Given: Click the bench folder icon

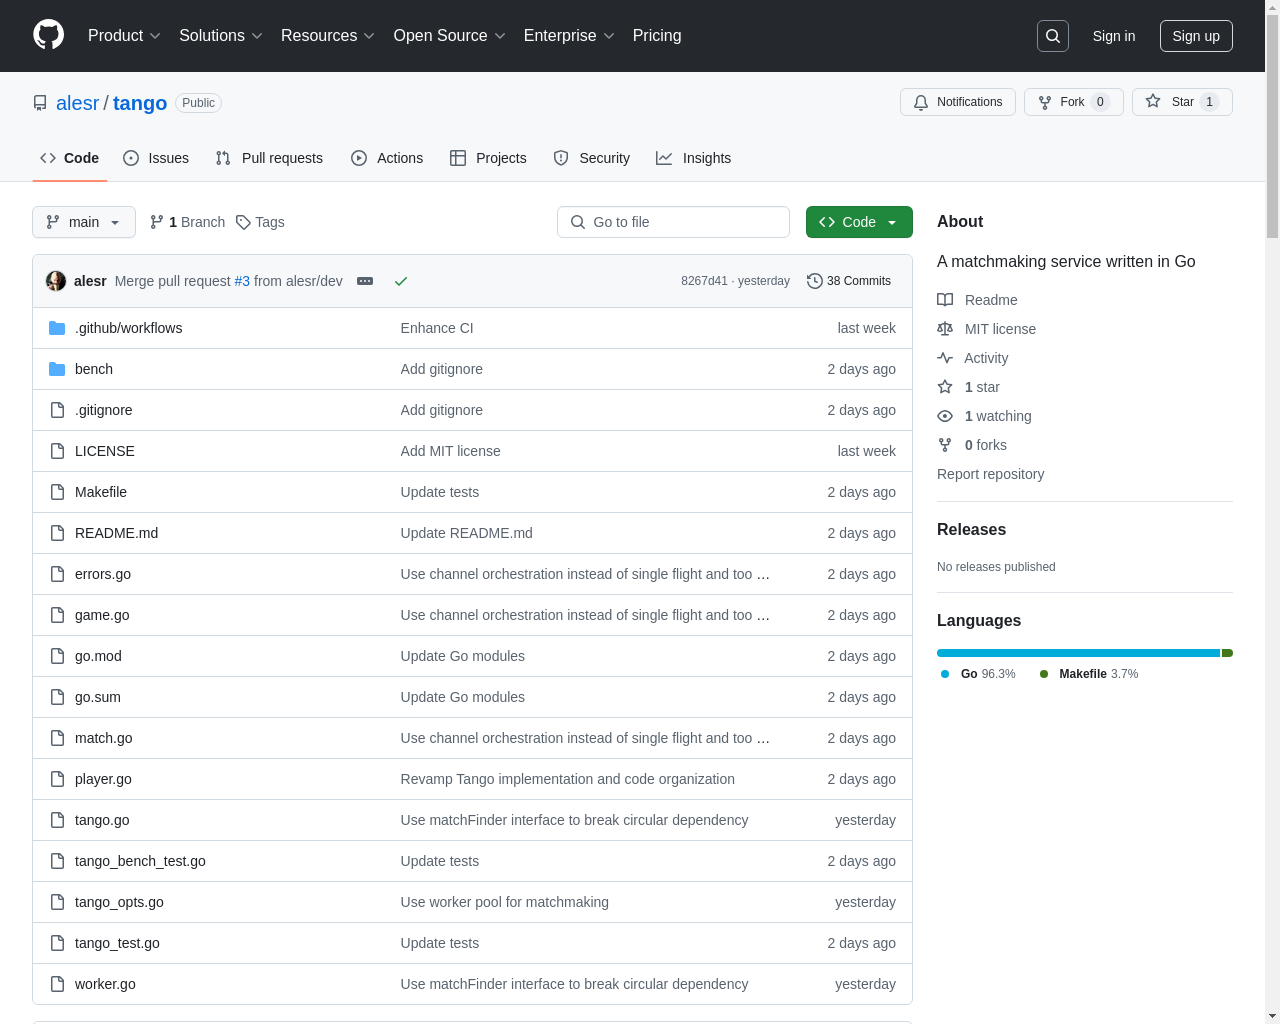Looking at the screenshot, I should 57,369.
